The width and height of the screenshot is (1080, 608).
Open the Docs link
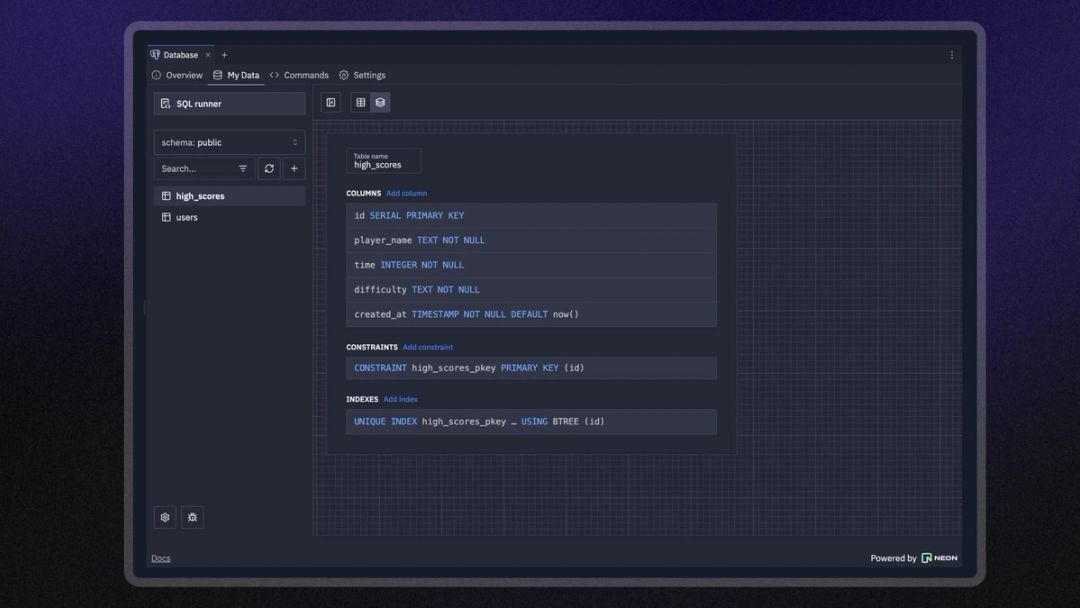coord(161,558)
